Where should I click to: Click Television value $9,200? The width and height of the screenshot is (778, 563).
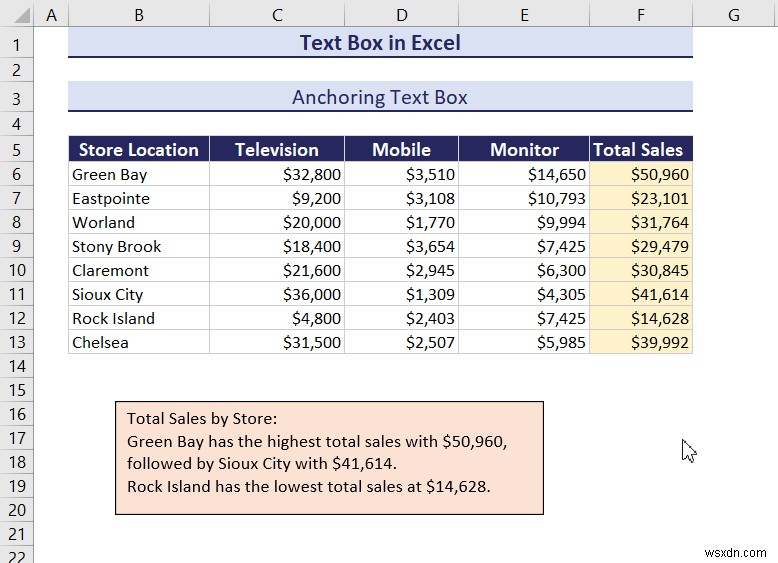(277, 198)
